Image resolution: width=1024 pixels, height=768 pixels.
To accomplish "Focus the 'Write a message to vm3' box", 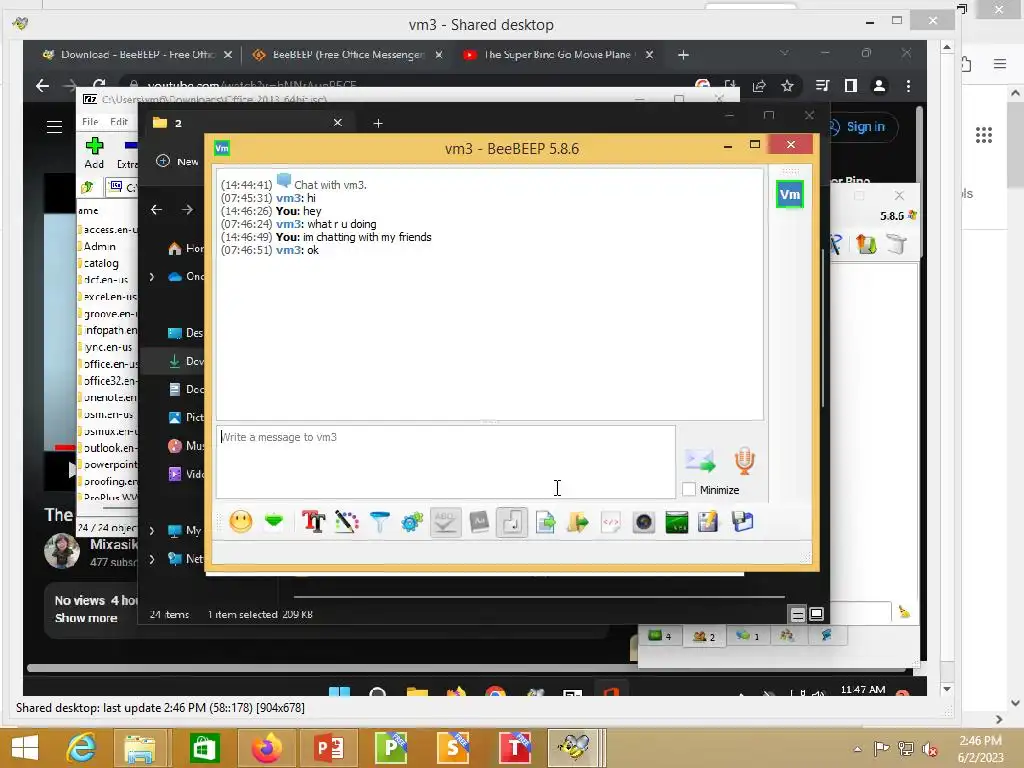I will [446, 462].
